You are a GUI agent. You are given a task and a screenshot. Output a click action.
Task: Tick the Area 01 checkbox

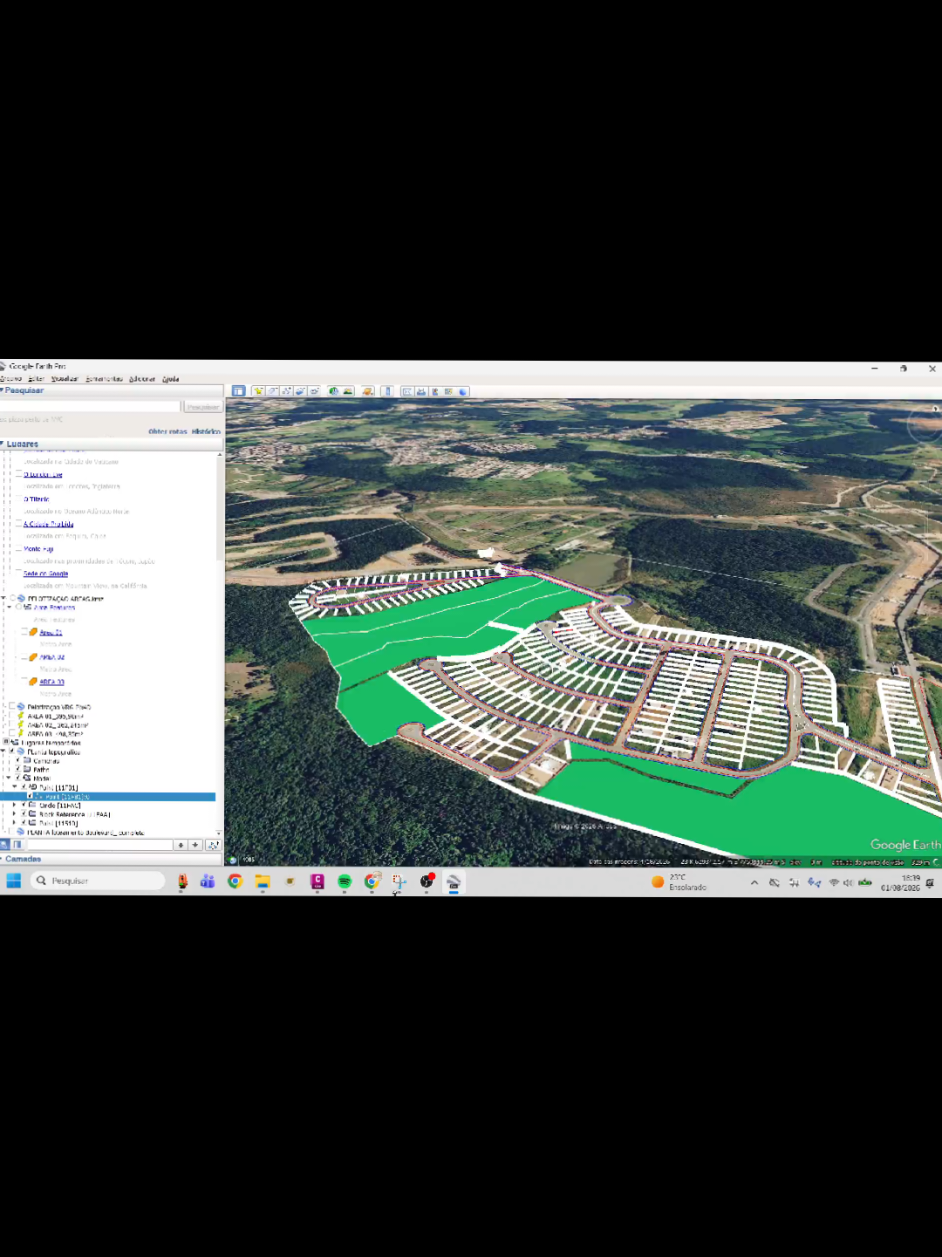pyautogui.click(x=24, y=631)
